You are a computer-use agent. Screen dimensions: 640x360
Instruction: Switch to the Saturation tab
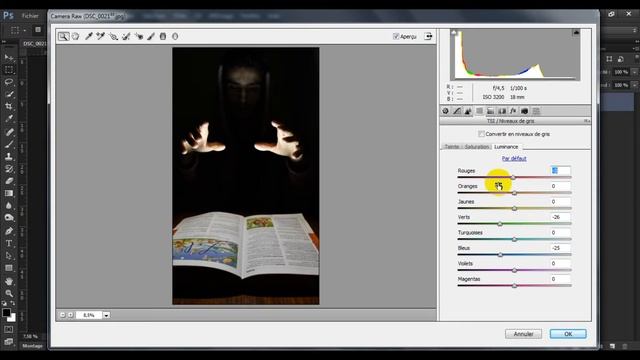(x=476, y=147)
